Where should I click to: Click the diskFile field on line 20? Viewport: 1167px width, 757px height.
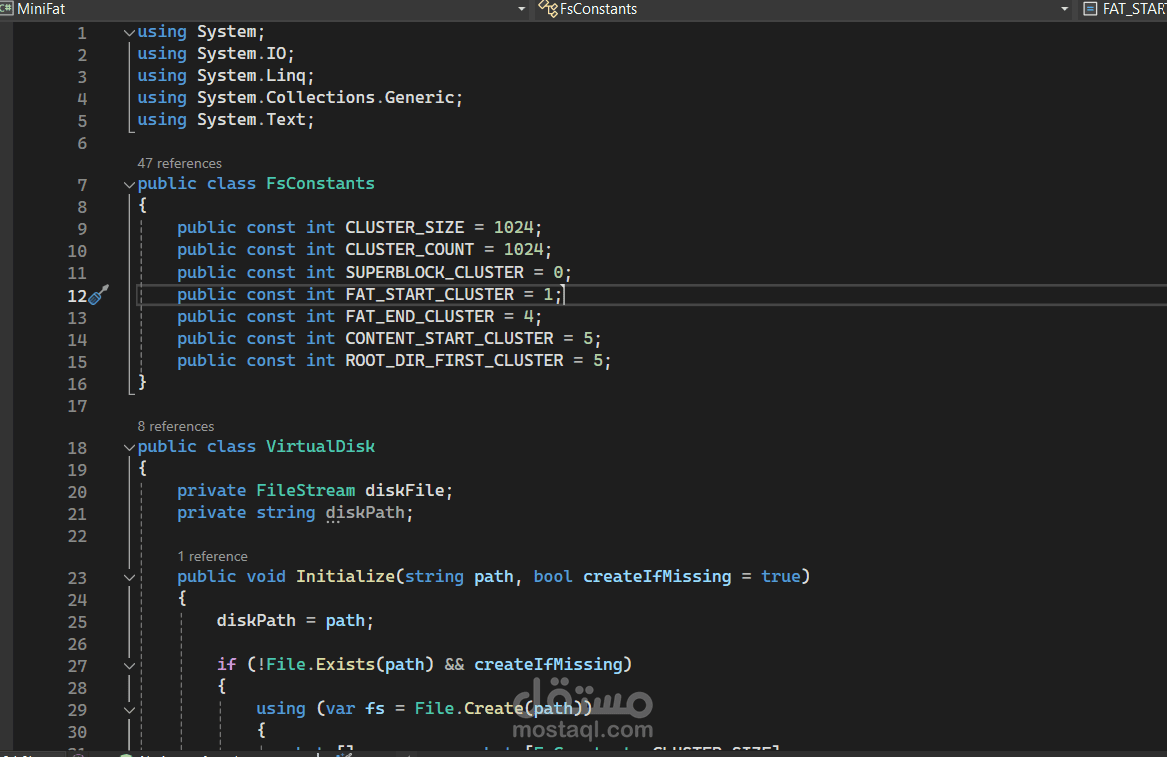coord(404,491)
